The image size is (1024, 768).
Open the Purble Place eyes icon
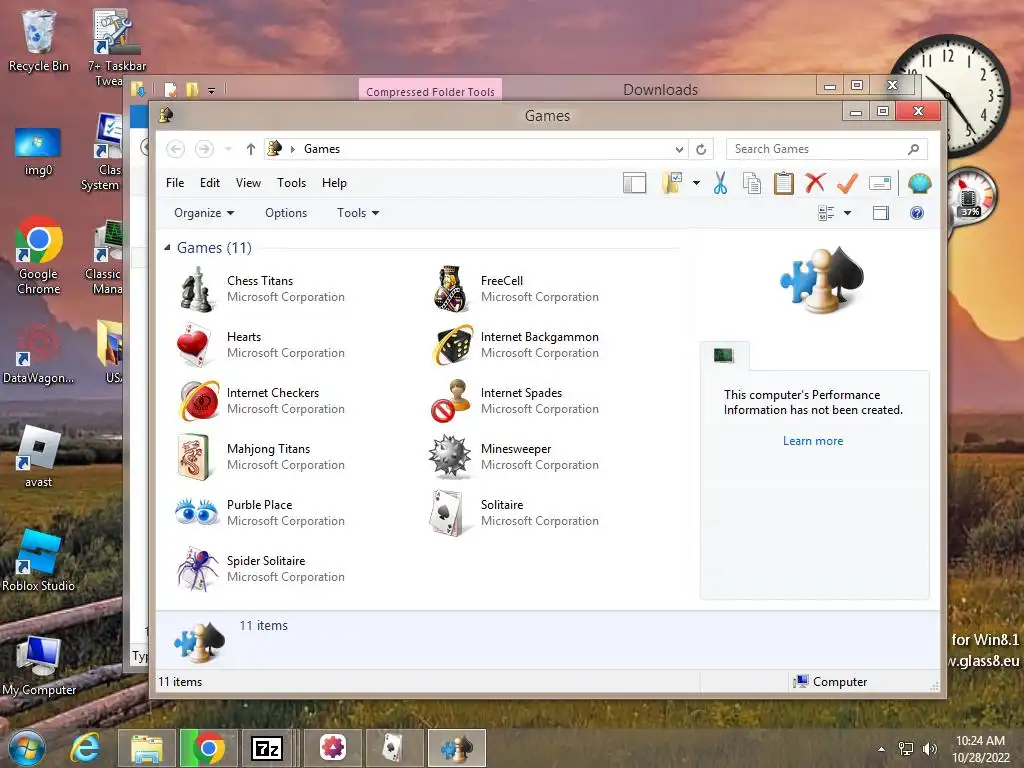[x=197, y=512]
